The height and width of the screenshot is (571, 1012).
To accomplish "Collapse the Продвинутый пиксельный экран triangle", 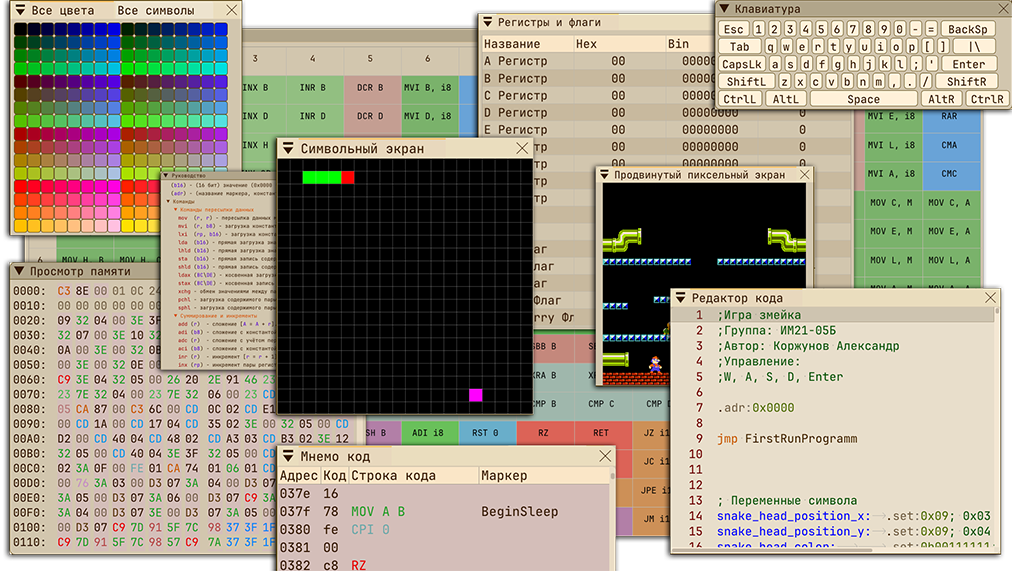I will pyautogui.click(x=605, y=175).
